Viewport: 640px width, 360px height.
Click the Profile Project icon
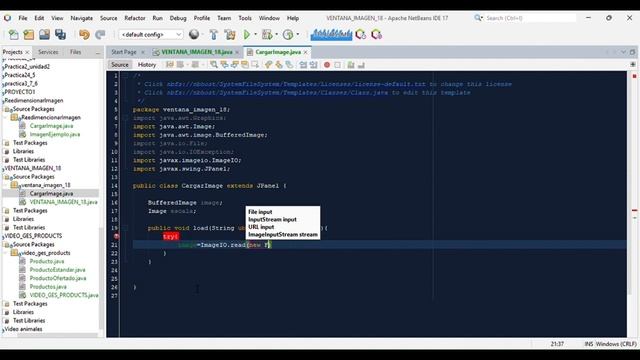tap(288, 35)
